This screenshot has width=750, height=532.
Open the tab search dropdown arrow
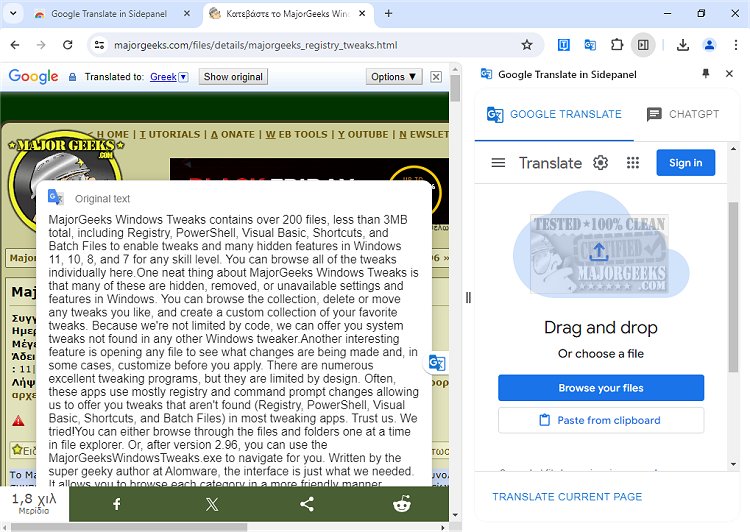coord(13,13)
